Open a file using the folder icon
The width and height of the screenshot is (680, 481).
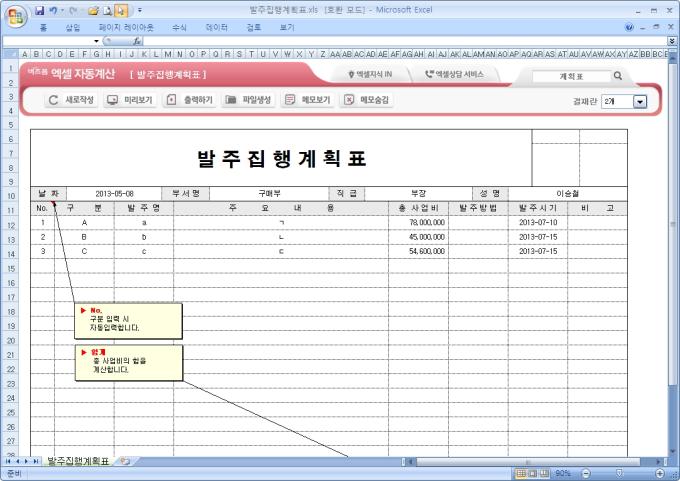tap(93, 10)
